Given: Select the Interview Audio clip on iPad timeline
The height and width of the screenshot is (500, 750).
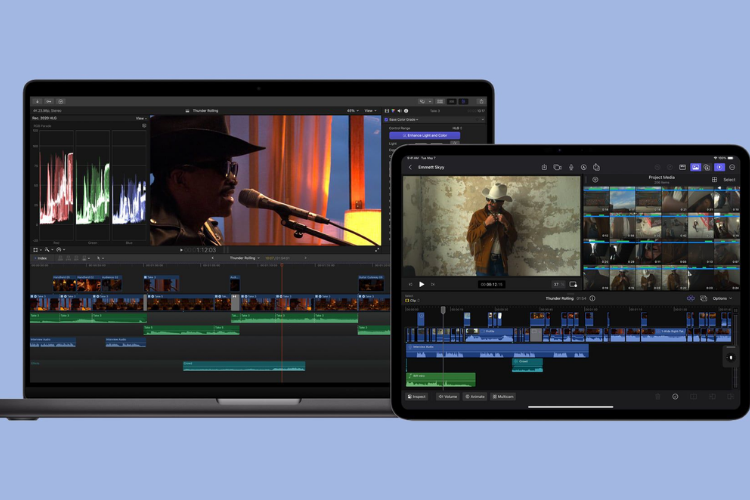Looking at the screenshot, I should 497,351.
